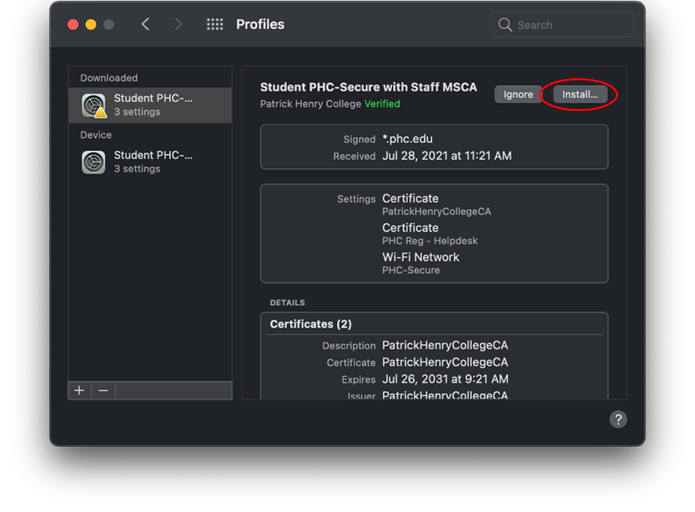Minimize the window with the yellow button
This screenshot has height=512, width=695.
tap(91, 24)
